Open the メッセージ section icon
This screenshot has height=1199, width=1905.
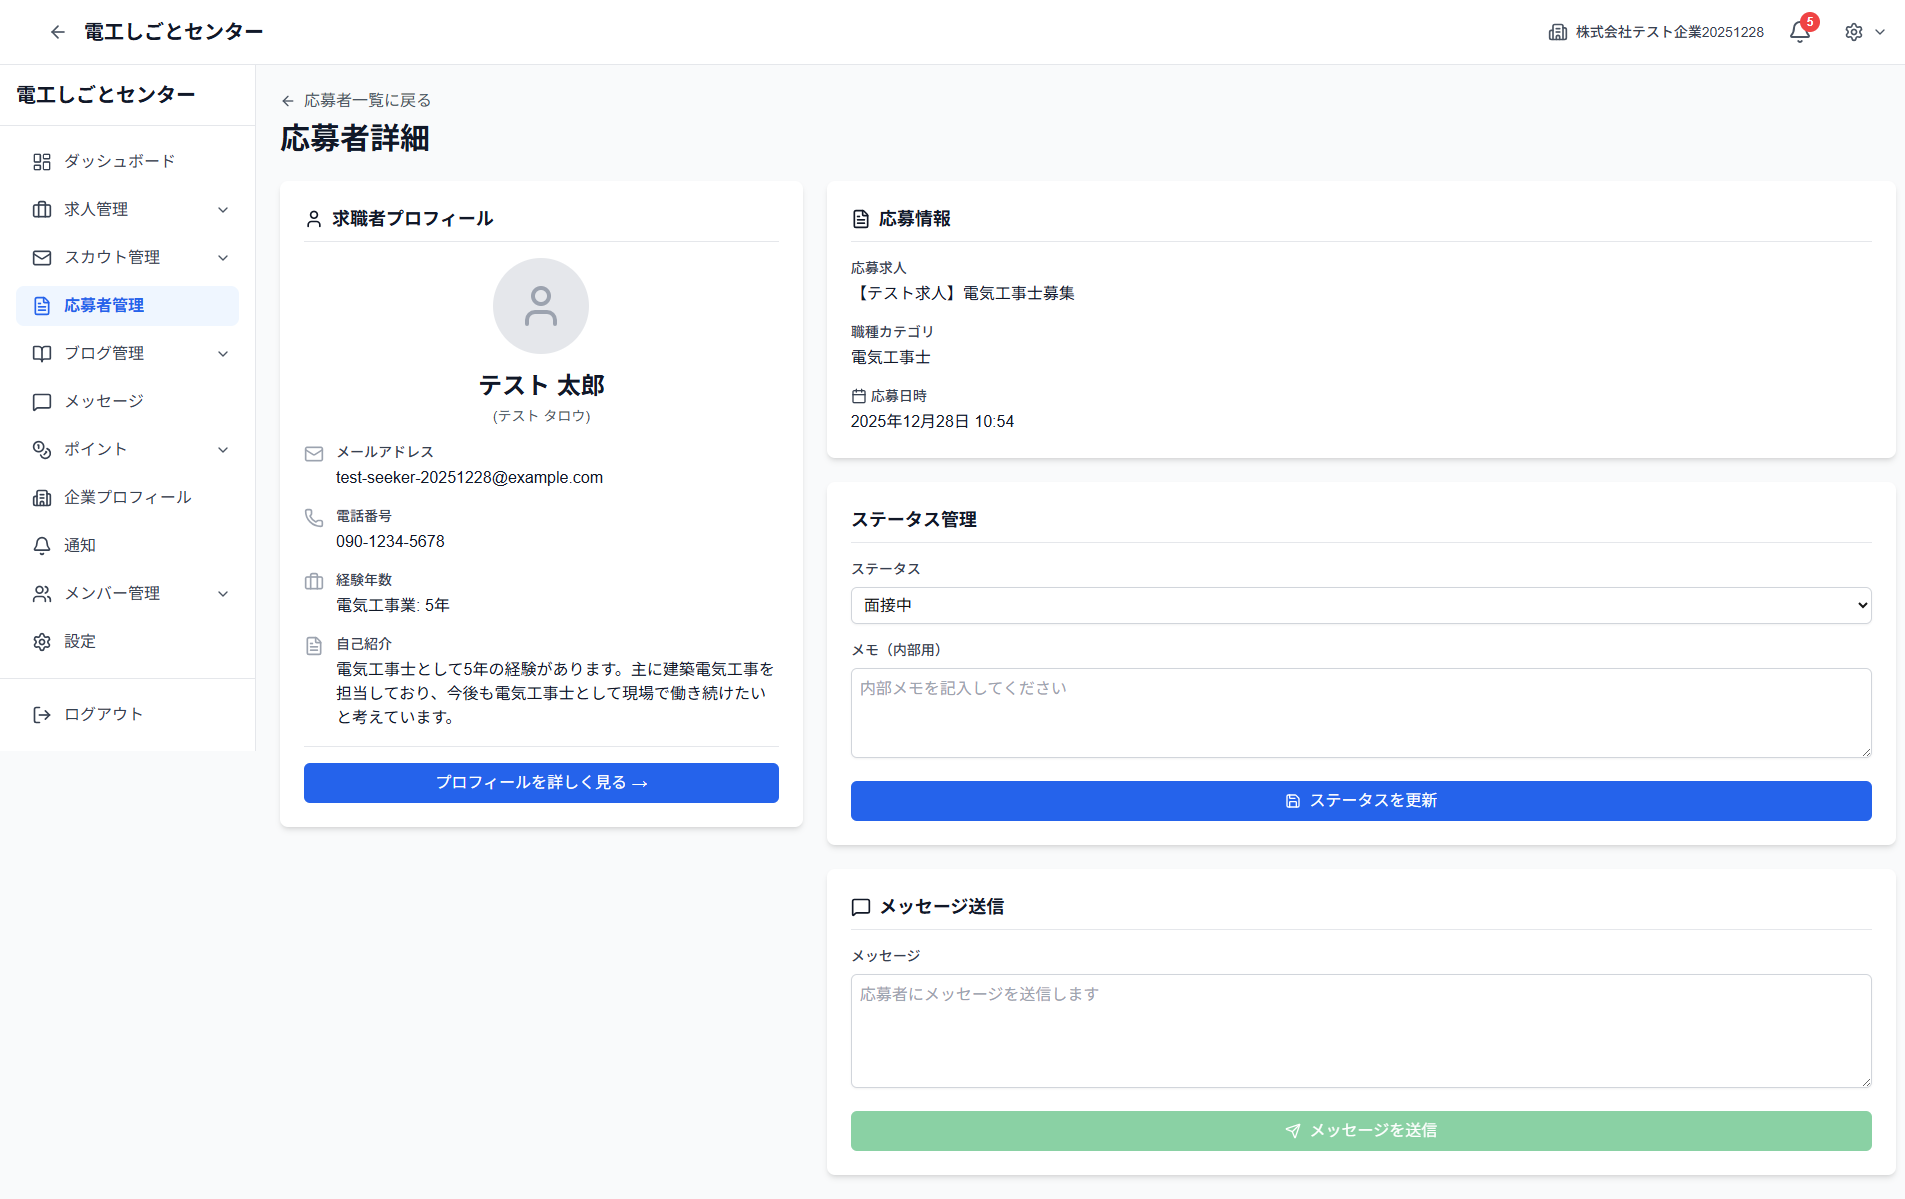41,401
